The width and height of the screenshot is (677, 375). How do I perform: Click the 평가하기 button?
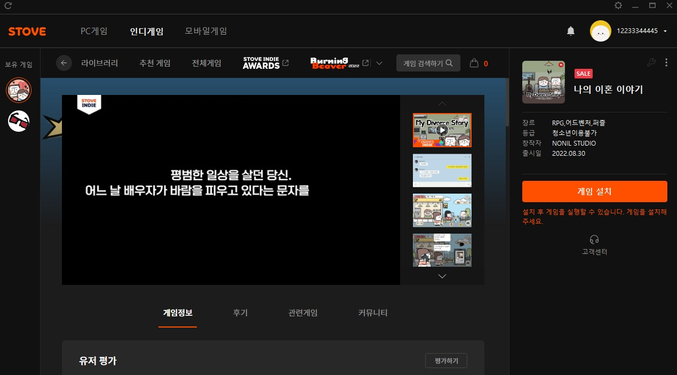446,361
